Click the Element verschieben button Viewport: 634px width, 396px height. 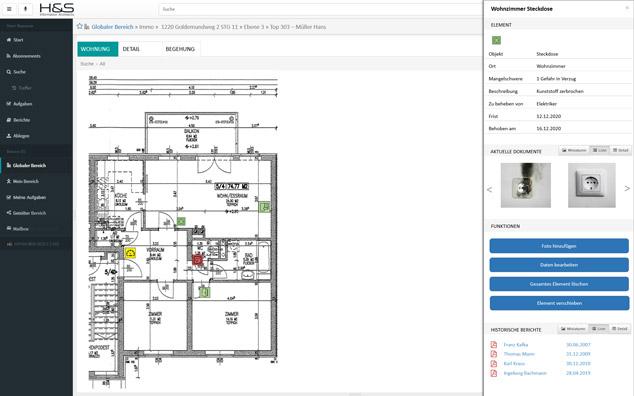559,303
